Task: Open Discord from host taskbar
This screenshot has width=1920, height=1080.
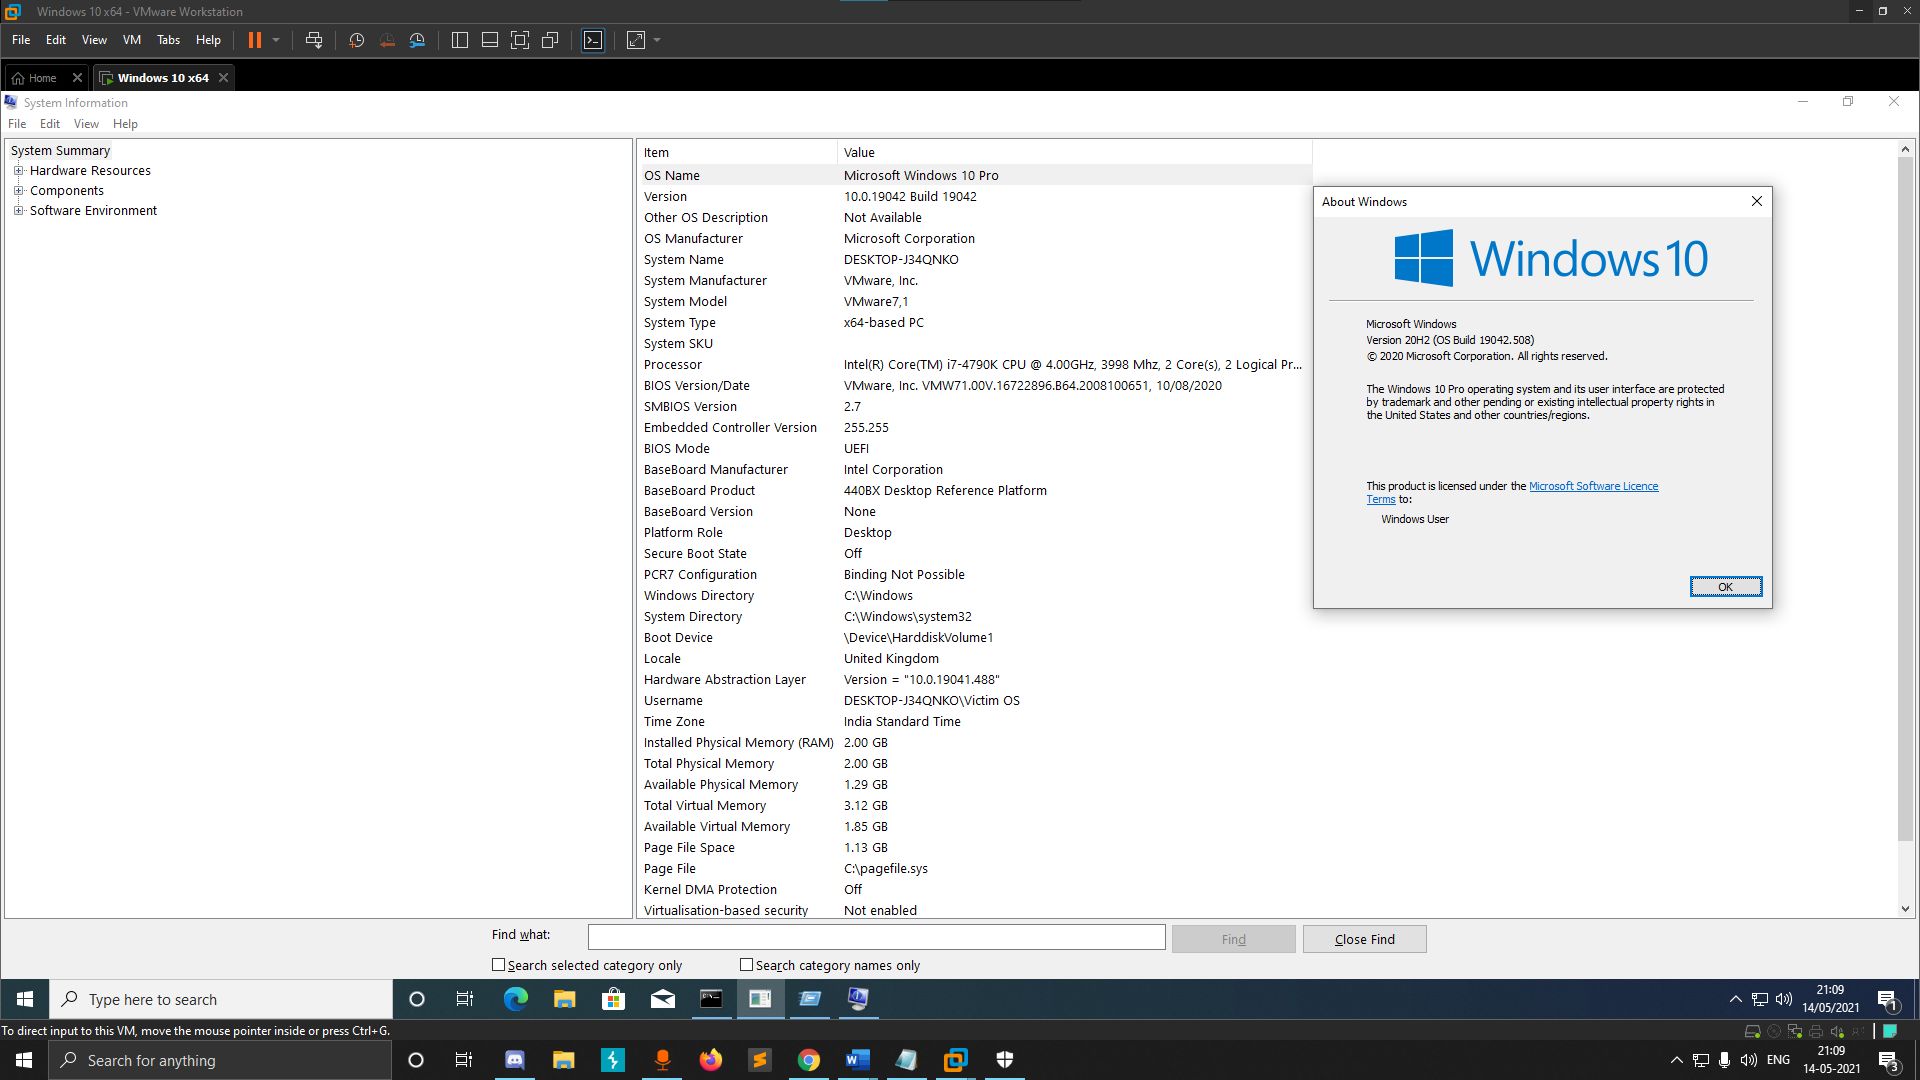Action: point(515,1060)
